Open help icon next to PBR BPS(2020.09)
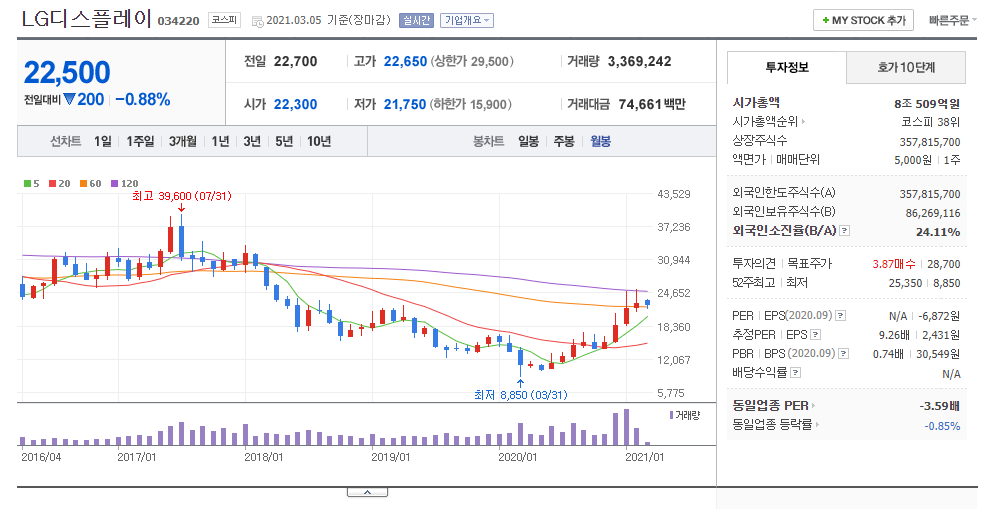This screenshot has width=993, height=509. [844, 353]
